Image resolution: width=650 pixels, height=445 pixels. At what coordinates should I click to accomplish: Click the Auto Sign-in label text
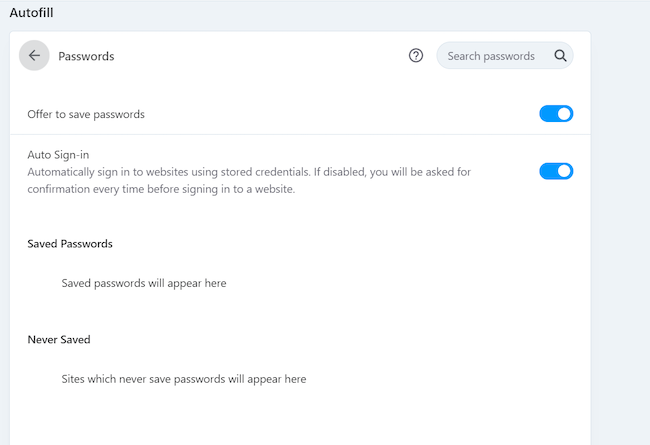click(59, 155)
